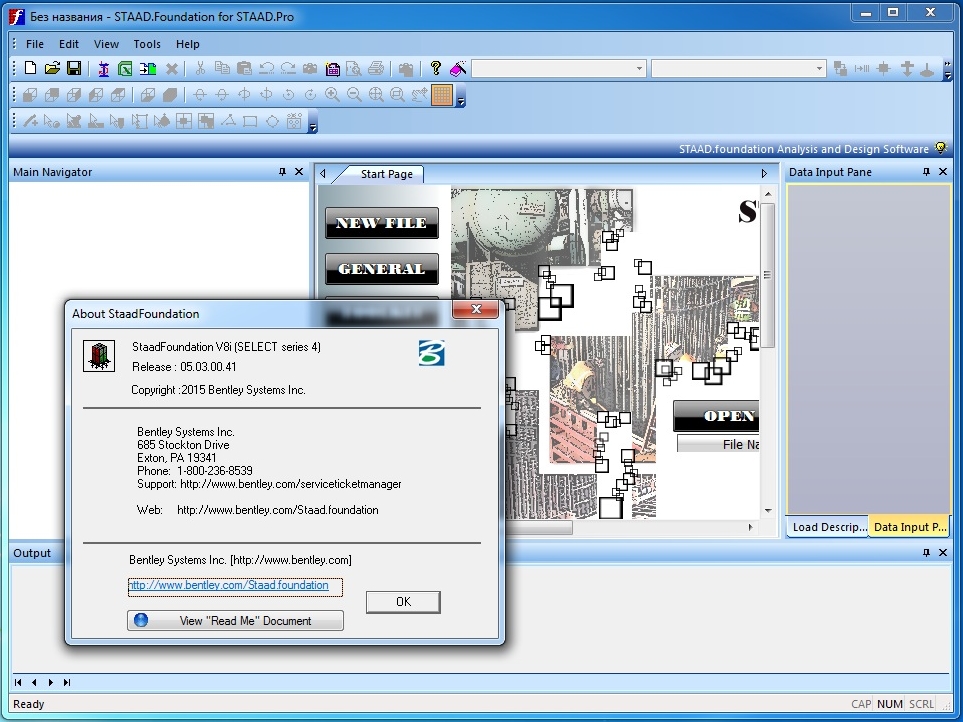Screen dimensions: 963x722
Task: Click the zoom in magnifier icon
Action: [x=332, y=95]
